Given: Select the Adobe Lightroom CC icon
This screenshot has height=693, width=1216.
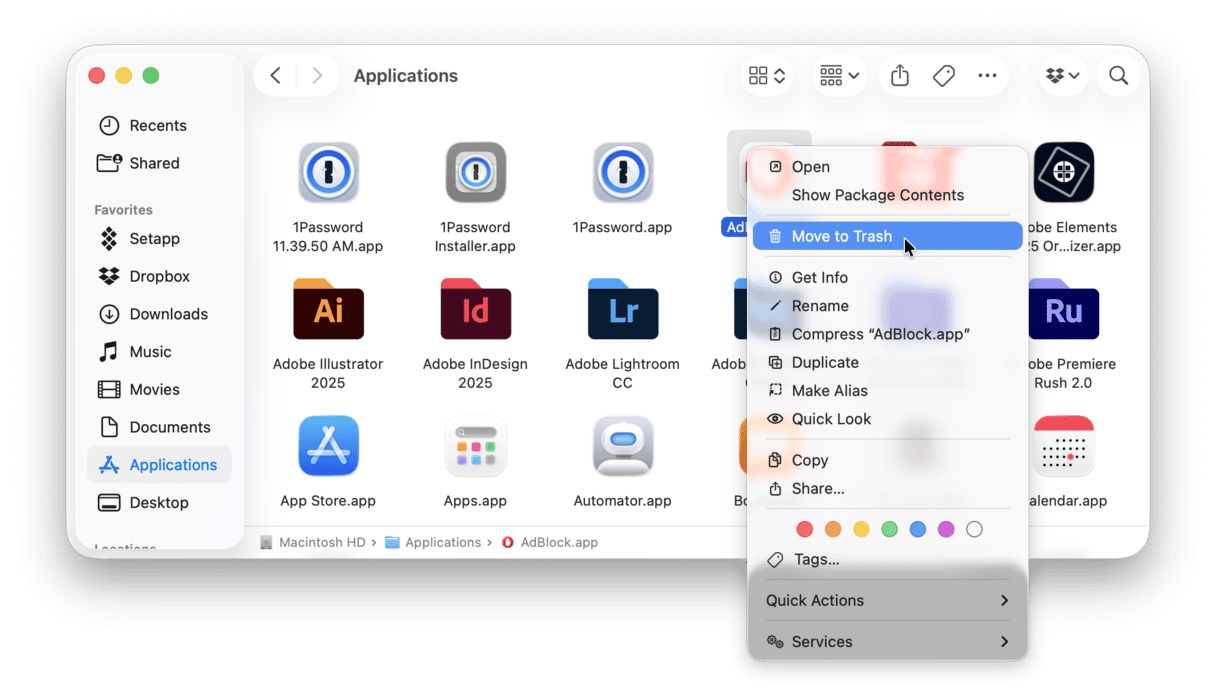Looking at the screenshot, I should pyautogui.click(x=622, y=310).
